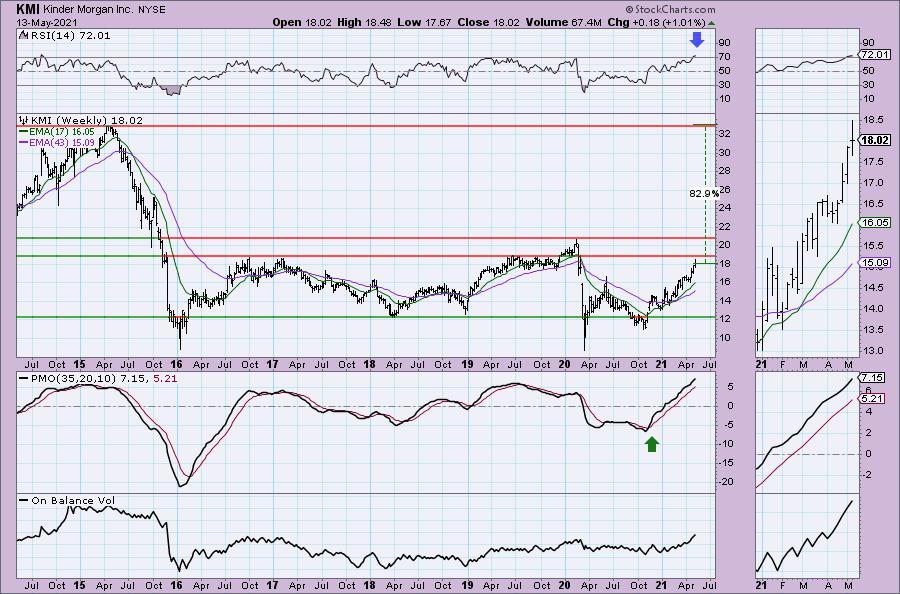The image size is (900, 594).
Task: Click the 18.5 label on zoom-panel axis
Action: [872, 120]
